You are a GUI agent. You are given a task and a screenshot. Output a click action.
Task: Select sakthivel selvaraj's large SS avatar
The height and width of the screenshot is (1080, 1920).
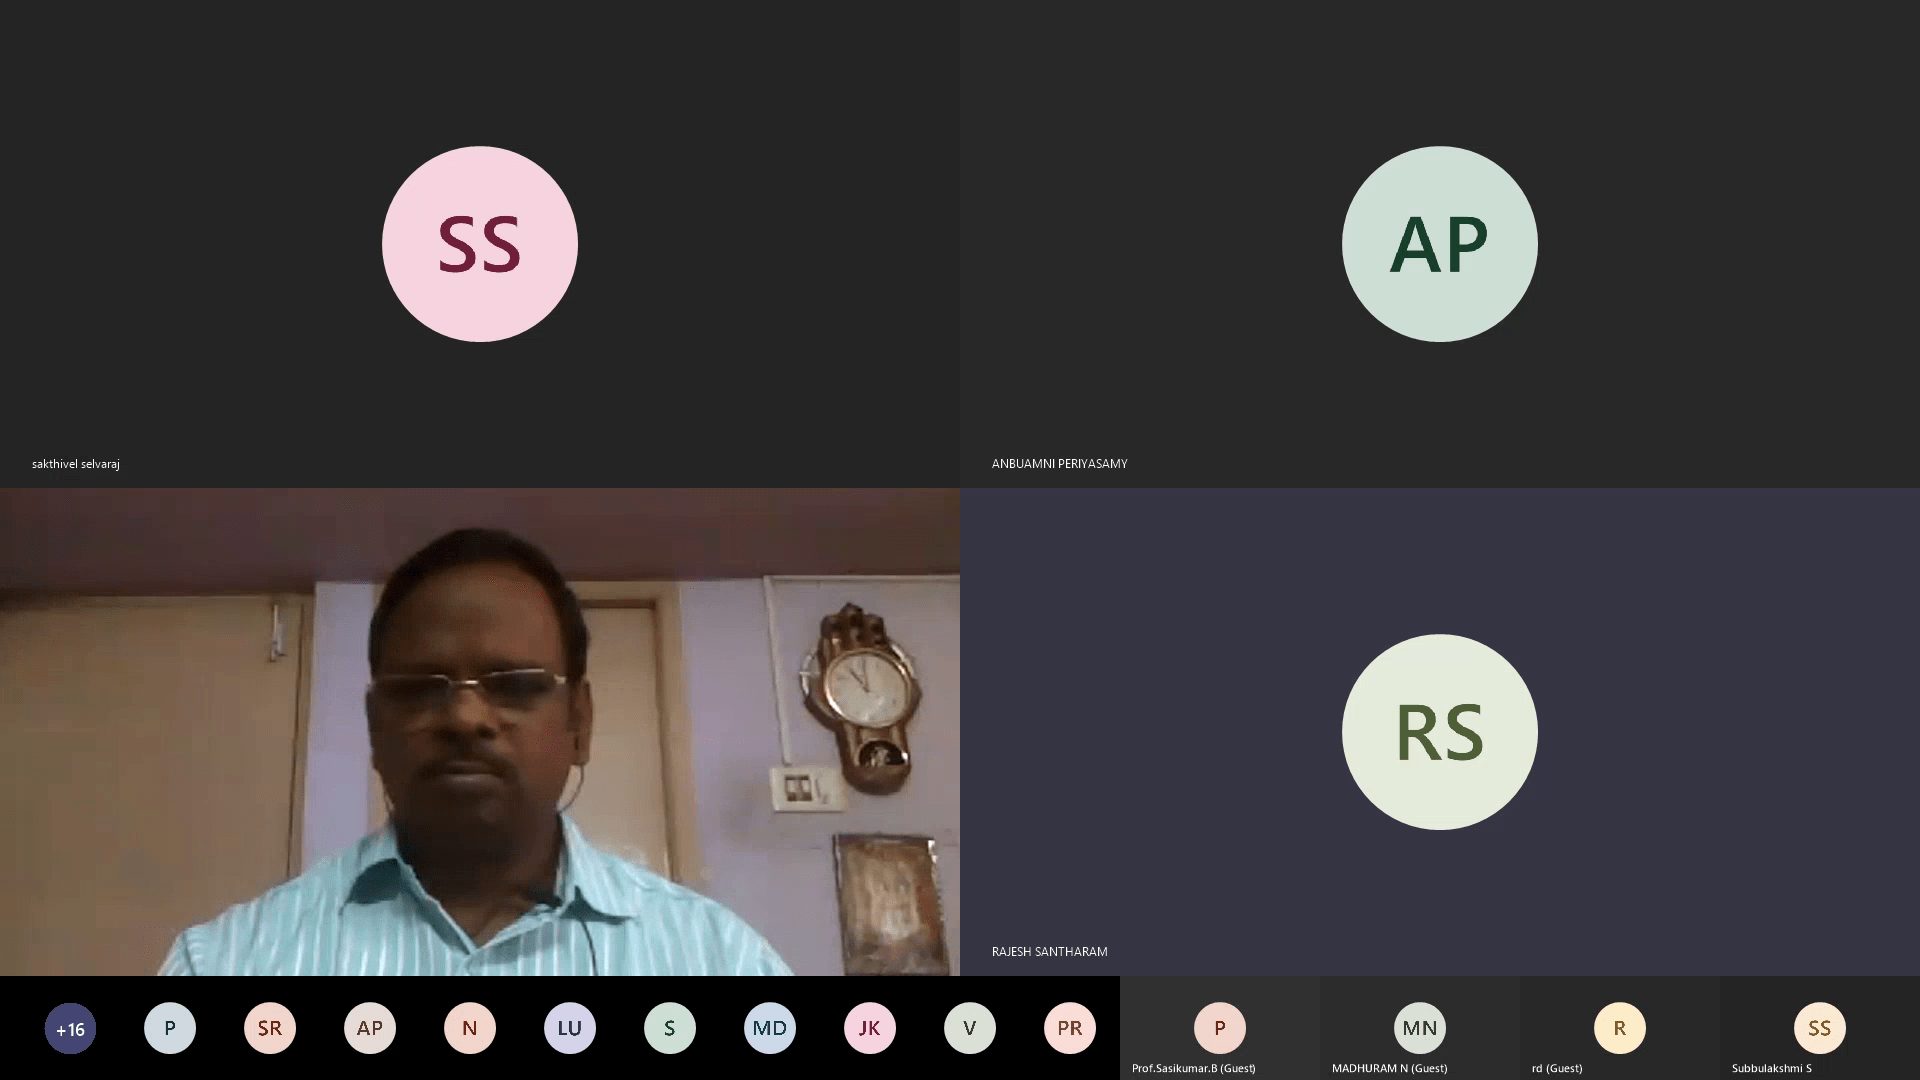click(x=480, y=244)
